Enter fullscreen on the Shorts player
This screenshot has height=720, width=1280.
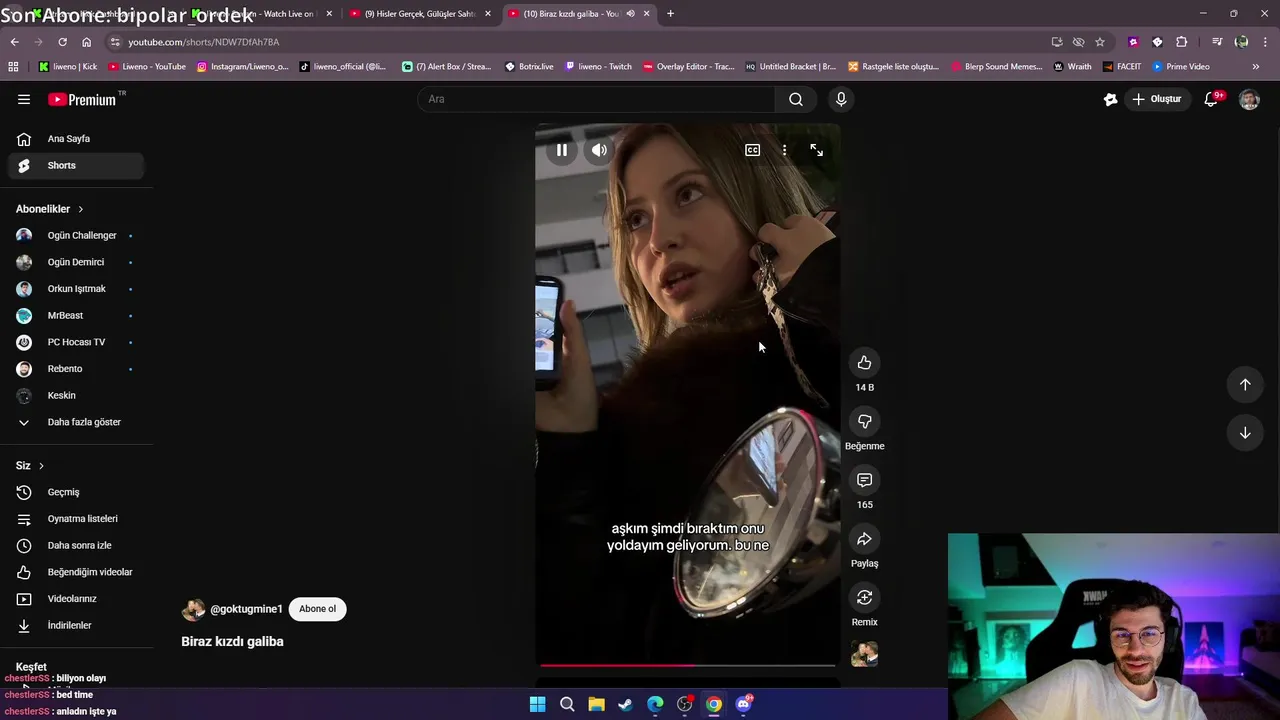(817, 150)
